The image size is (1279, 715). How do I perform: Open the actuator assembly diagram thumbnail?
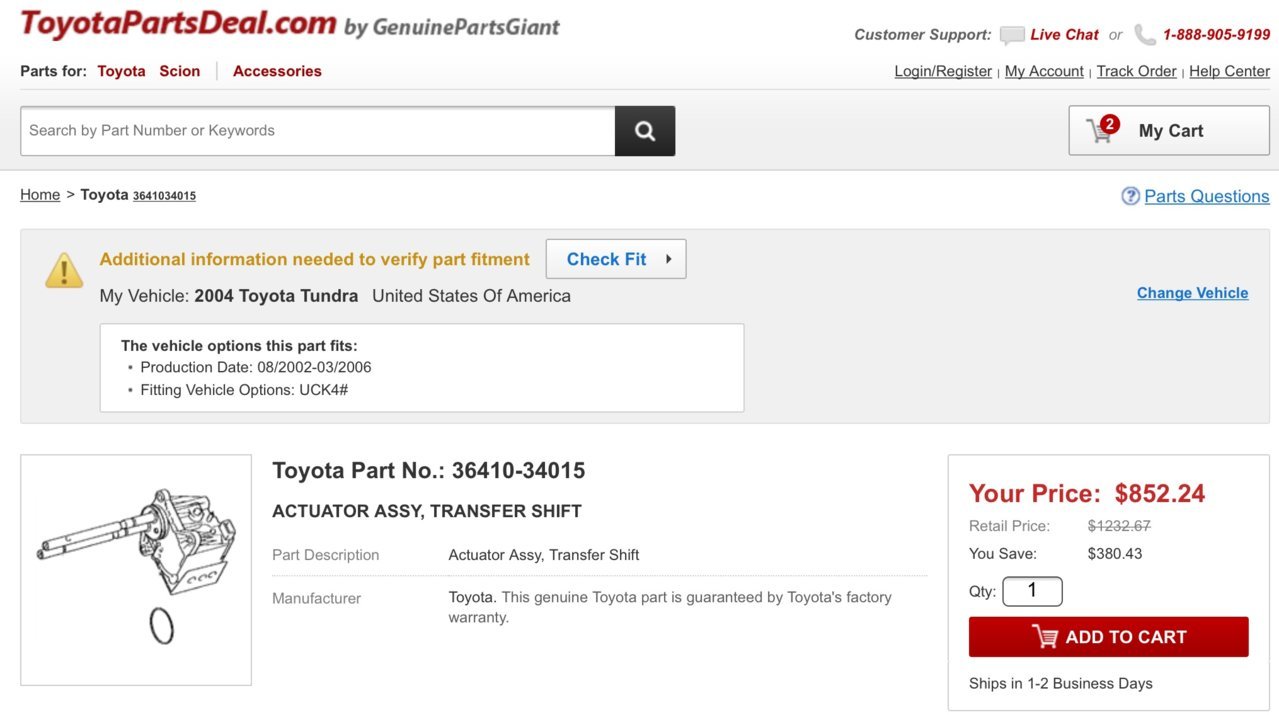click(136, 570)
